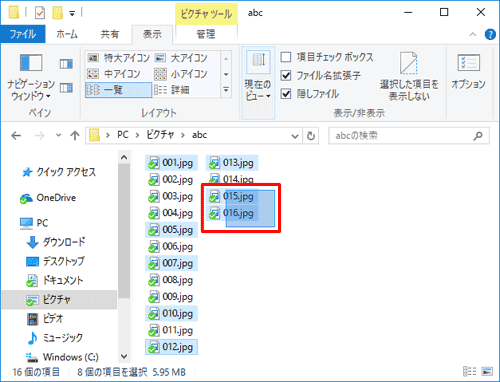
Task: Click 選択した項目を表示しない button
Action: (409, 76)
